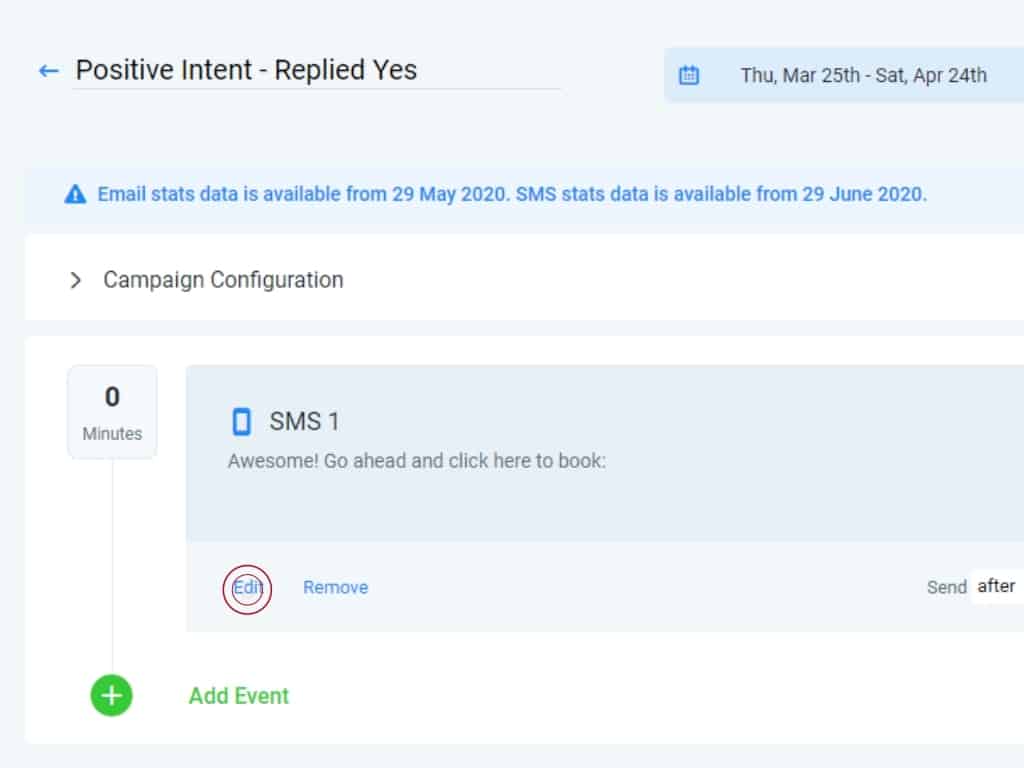Click empty area of SMS 1 card
The image size is (1024, 768).
click(700, 500)
